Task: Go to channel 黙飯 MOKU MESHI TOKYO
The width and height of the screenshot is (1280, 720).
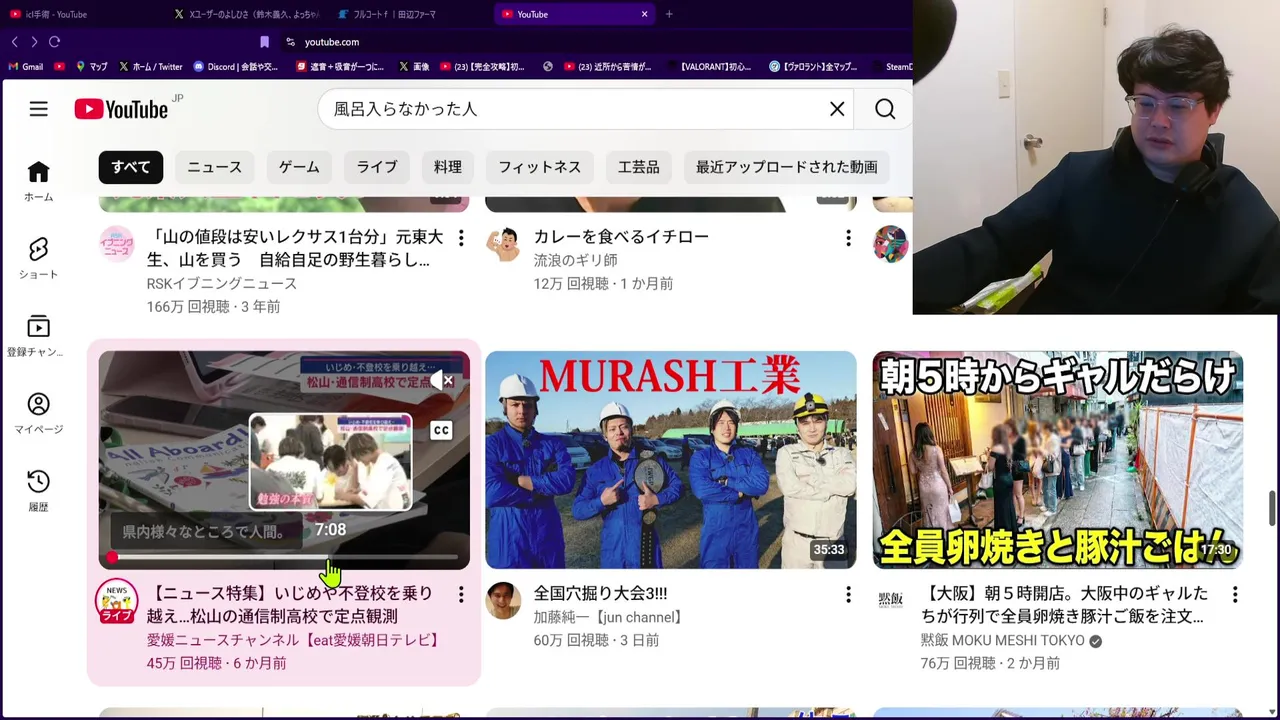Action: tap(1003, 640)
